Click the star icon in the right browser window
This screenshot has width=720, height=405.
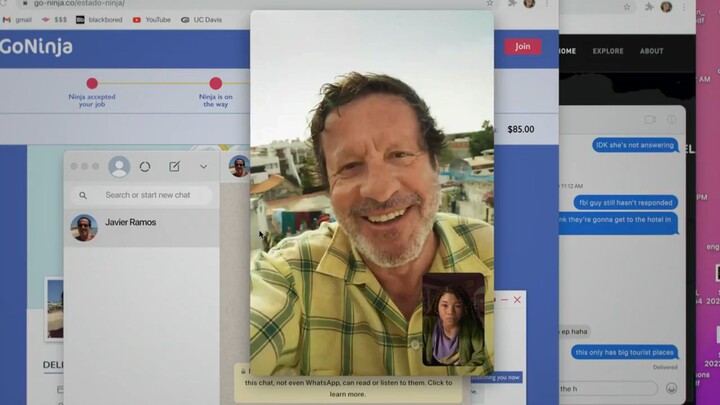coord(627,7)
